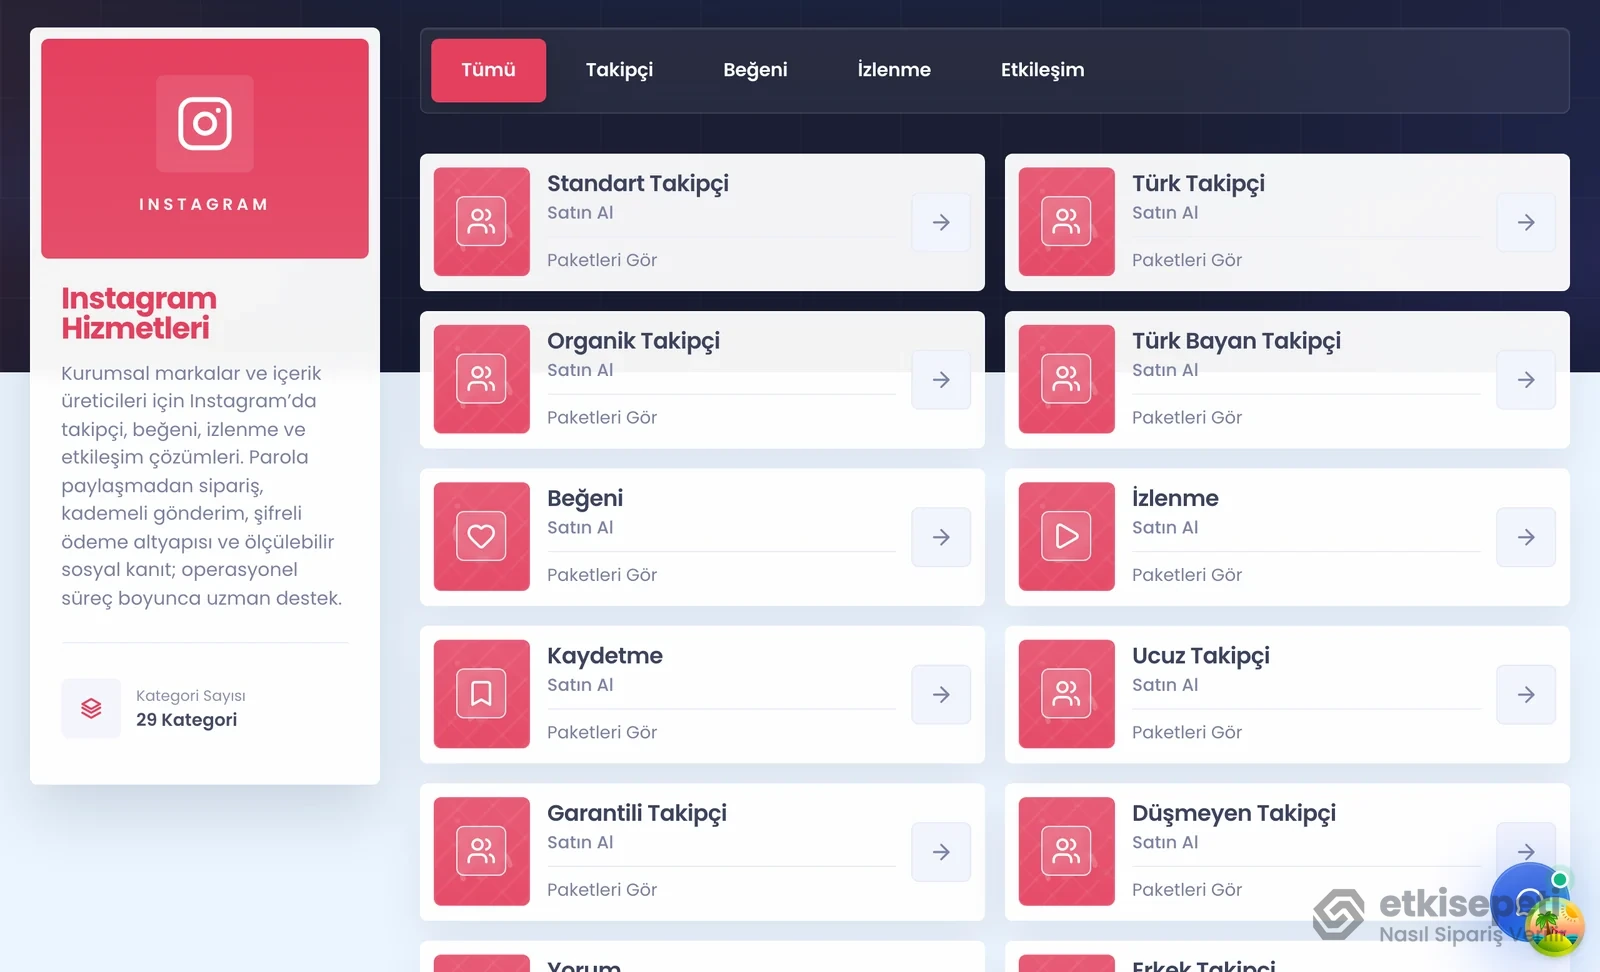The width and height of the screenshot is (1600, 972).
Task: Click the Türk Takipçi users icon
Action: pos(1066,222)
